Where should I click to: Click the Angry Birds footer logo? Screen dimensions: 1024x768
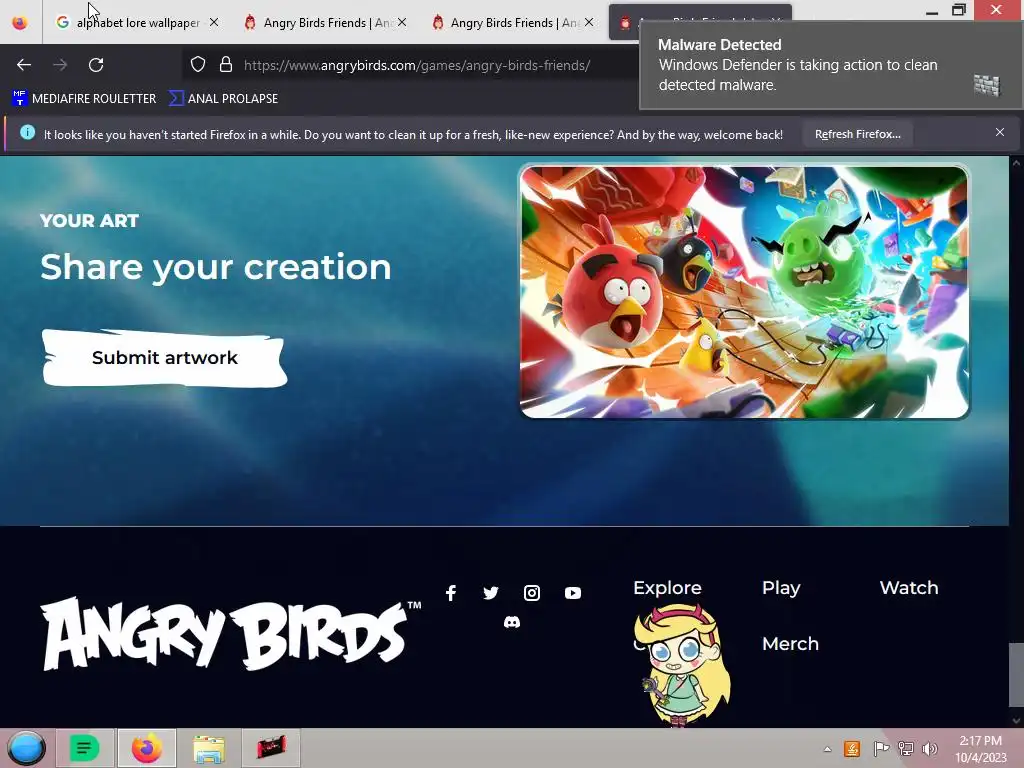[230, 633]
